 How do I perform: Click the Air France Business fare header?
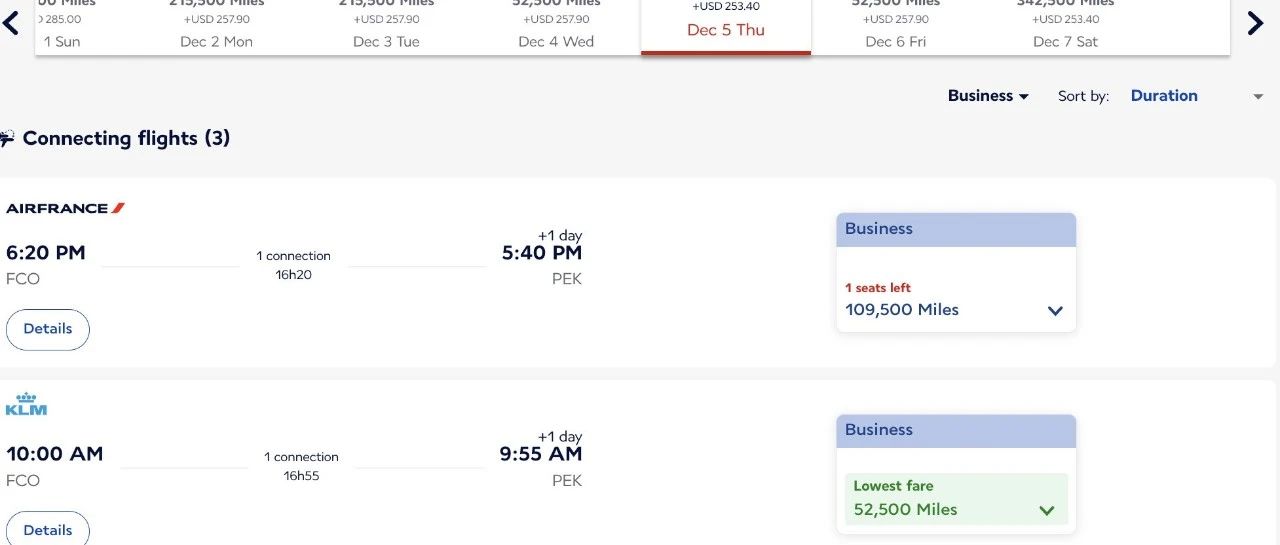956,229
